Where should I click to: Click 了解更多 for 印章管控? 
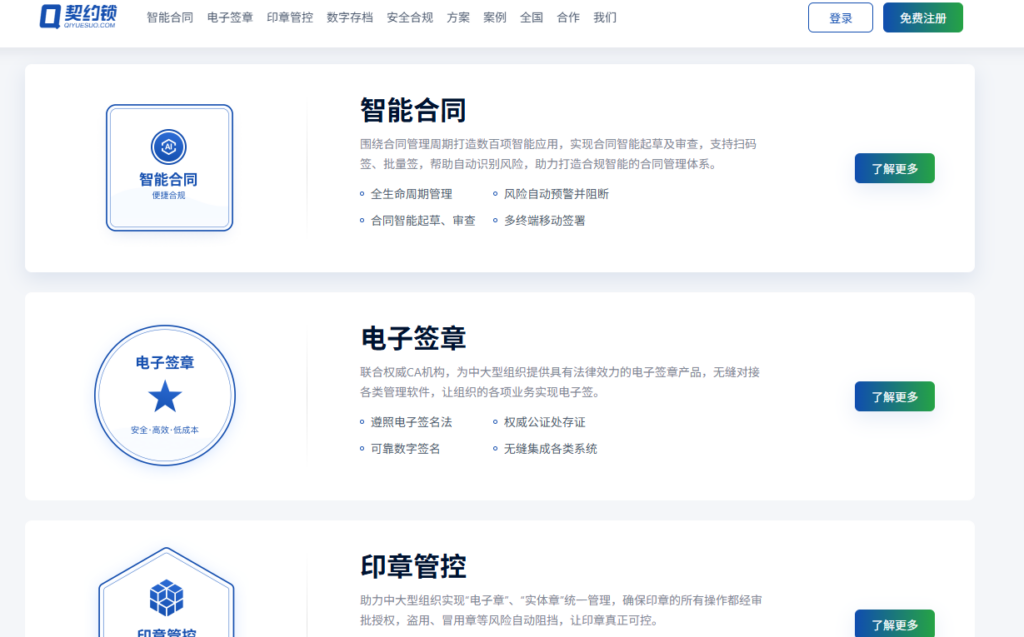(x=895, y=624)
